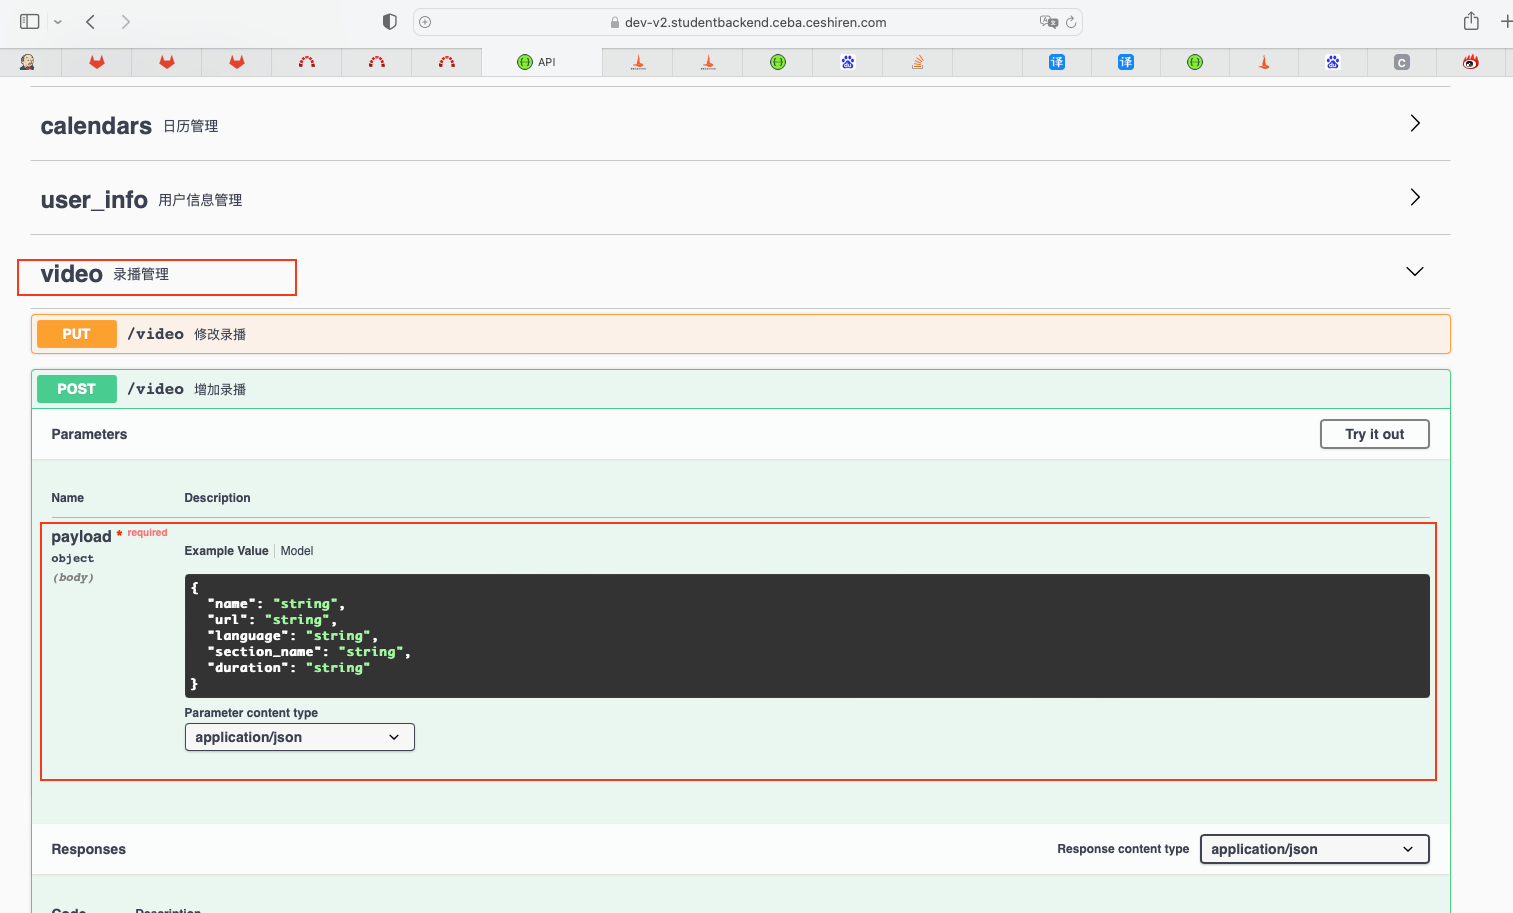Viewport: 1513px width, 913px height.
Task: Reload the page using the refresh icon
Action: (1071, 22)
